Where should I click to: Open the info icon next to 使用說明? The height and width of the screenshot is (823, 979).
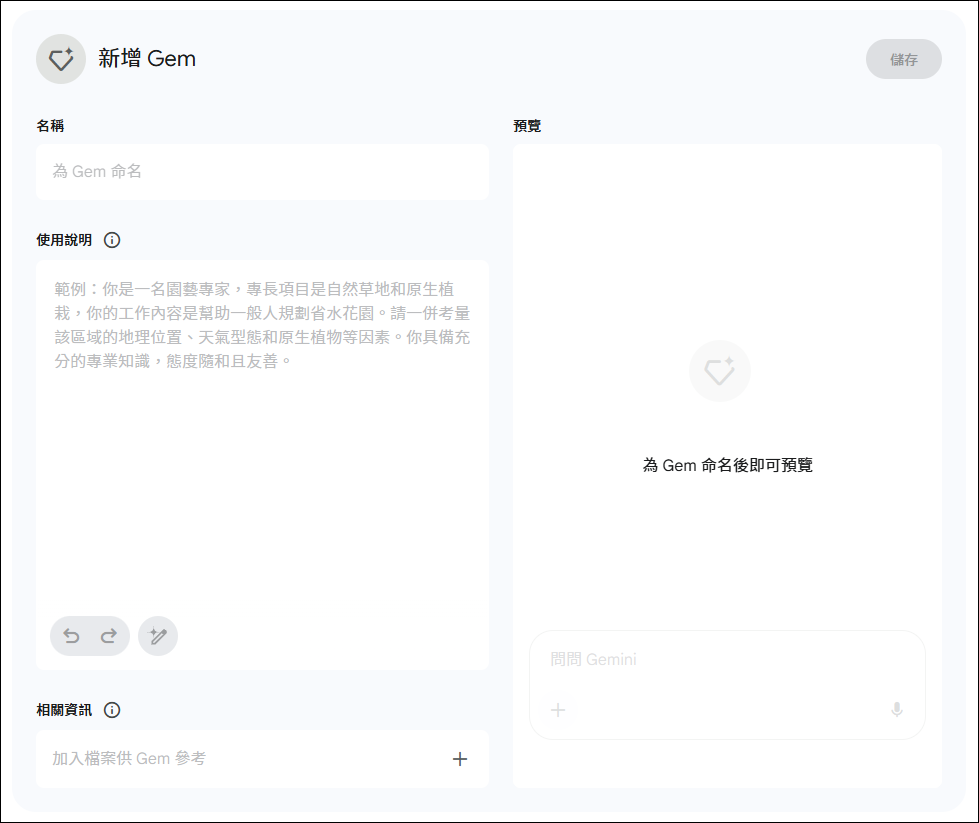pyautogui.click(x=112, y=240)
